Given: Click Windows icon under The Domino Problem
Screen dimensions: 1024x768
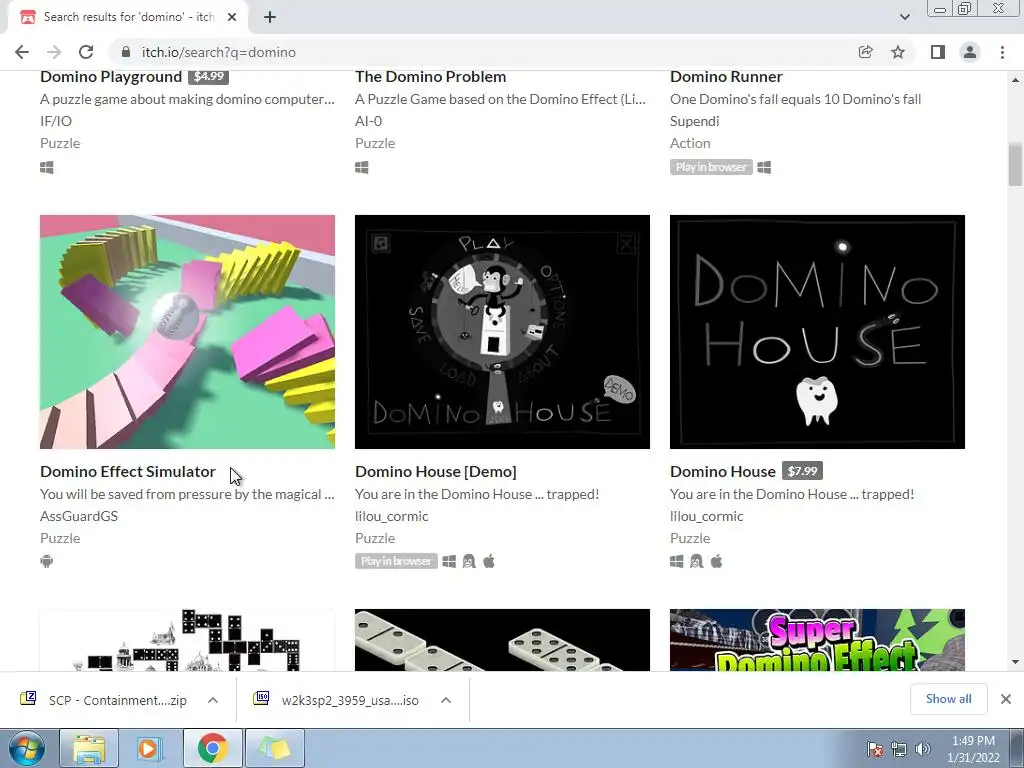Looking at the screenshot, I should (x=362, y=168).
